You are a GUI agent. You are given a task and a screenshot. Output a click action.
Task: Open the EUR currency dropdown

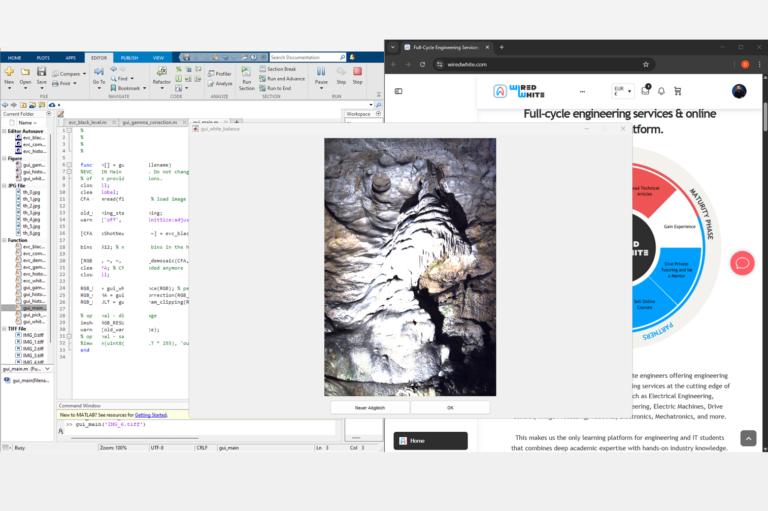tap(623, 91)
